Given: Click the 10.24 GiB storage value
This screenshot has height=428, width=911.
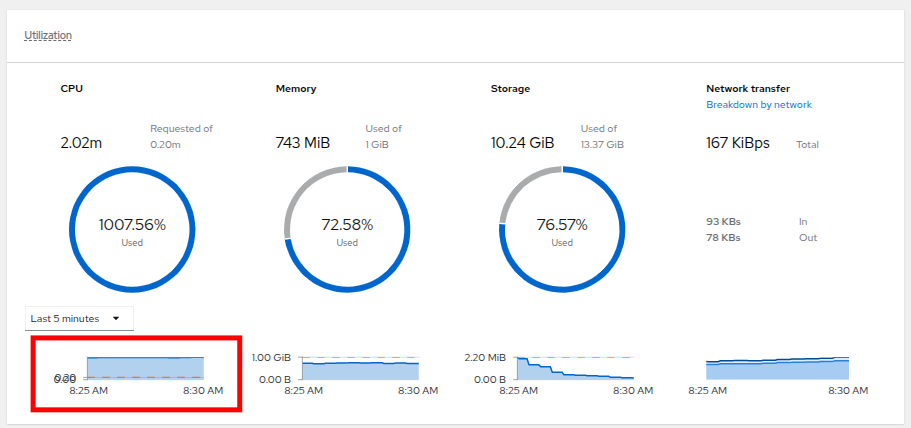Looking at the screenshot, I should point(522,143).
